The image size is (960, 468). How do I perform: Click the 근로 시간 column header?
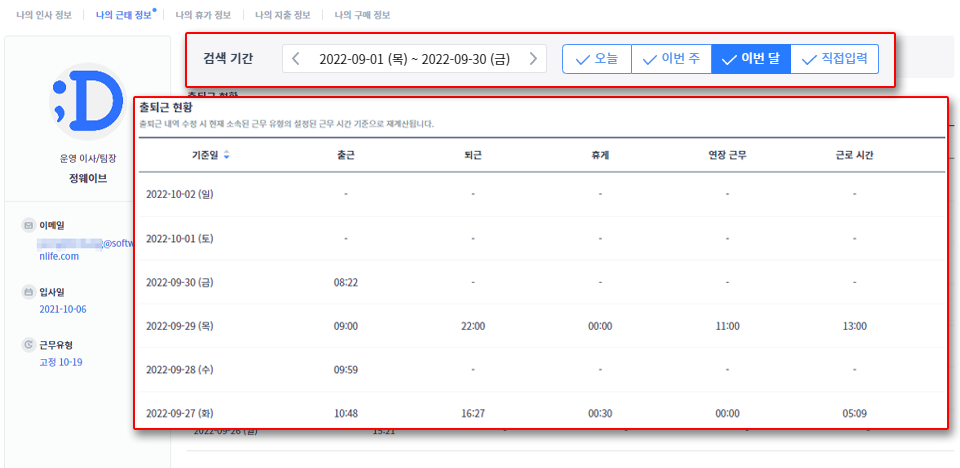coord(854,155)
